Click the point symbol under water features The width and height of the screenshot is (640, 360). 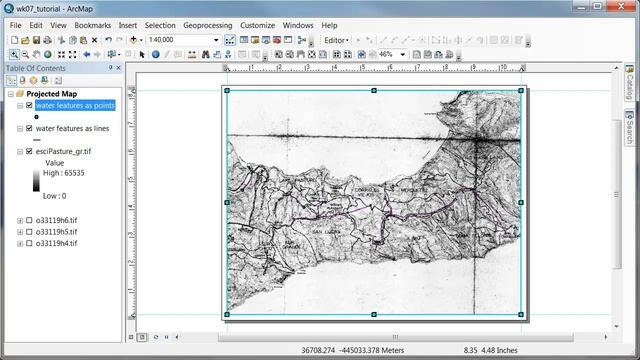pos(36,117)
